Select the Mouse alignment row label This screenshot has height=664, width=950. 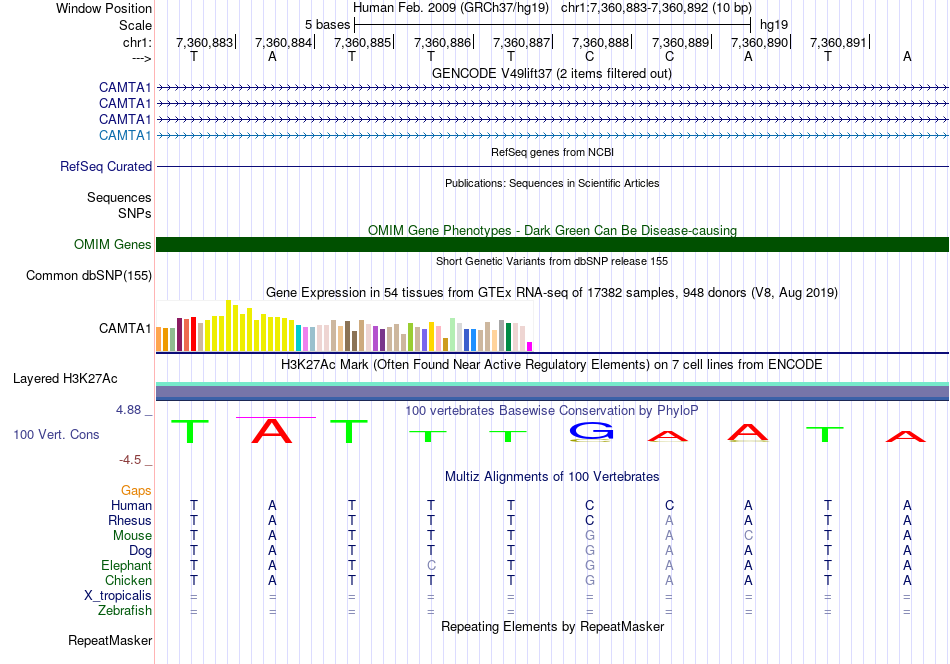coord(132,536)
